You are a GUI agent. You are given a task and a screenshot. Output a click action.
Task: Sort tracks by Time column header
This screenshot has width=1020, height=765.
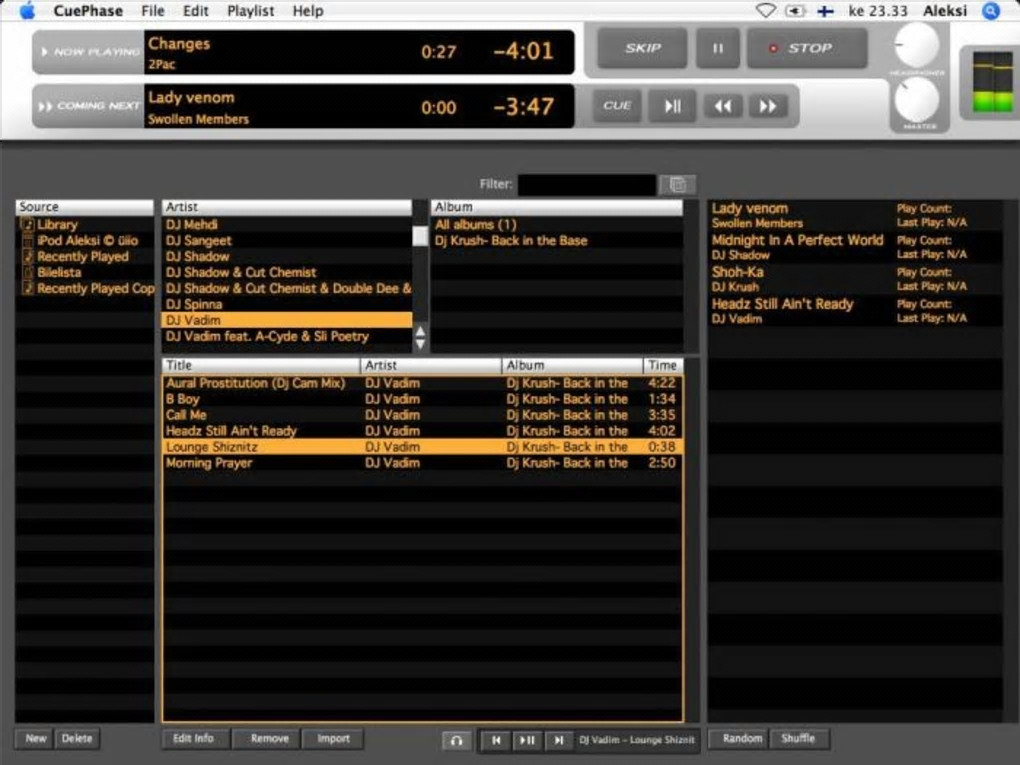(x=663, y=366)
